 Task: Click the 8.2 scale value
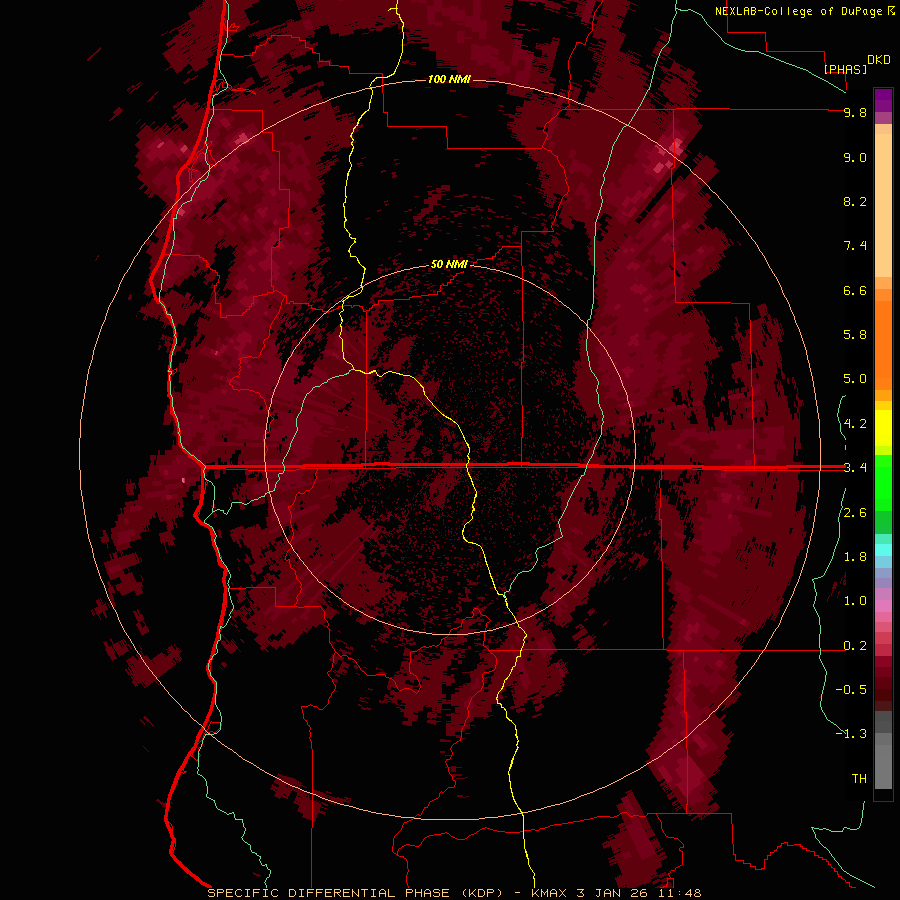855,201
